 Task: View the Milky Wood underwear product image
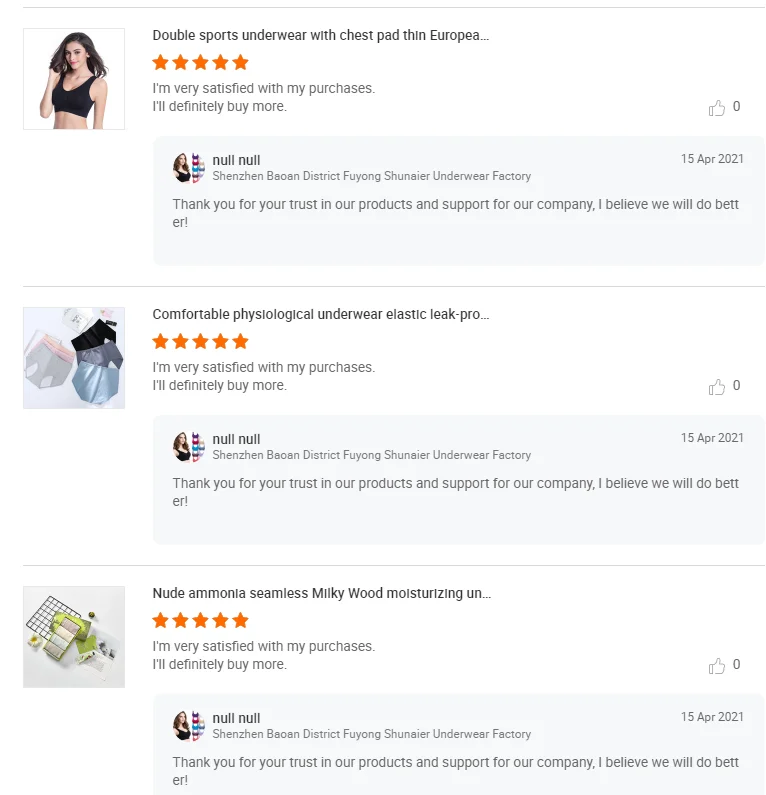74,637
